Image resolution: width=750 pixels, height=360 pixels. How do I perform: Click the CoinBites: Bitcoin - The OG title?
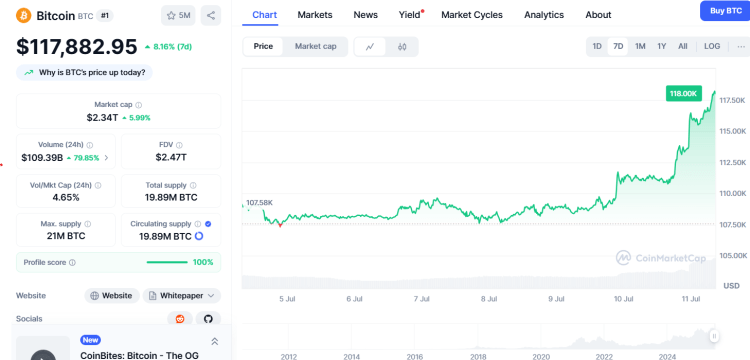point(139,355)
